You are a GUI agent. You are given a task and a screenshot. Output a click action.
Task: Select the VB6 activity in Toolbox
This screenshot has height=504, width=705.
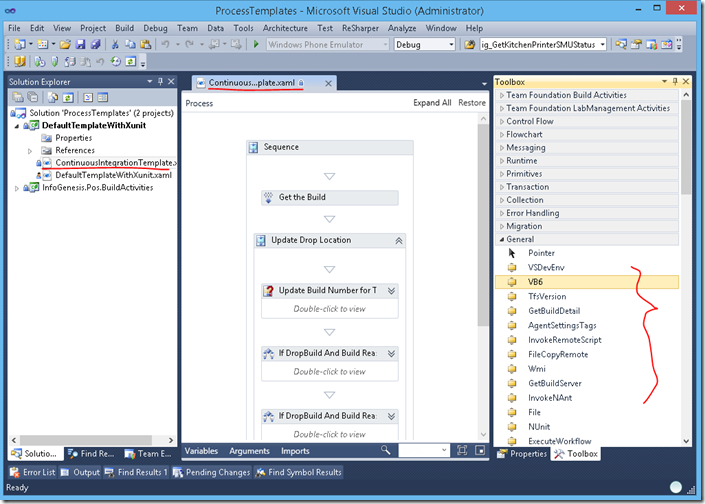587,282
